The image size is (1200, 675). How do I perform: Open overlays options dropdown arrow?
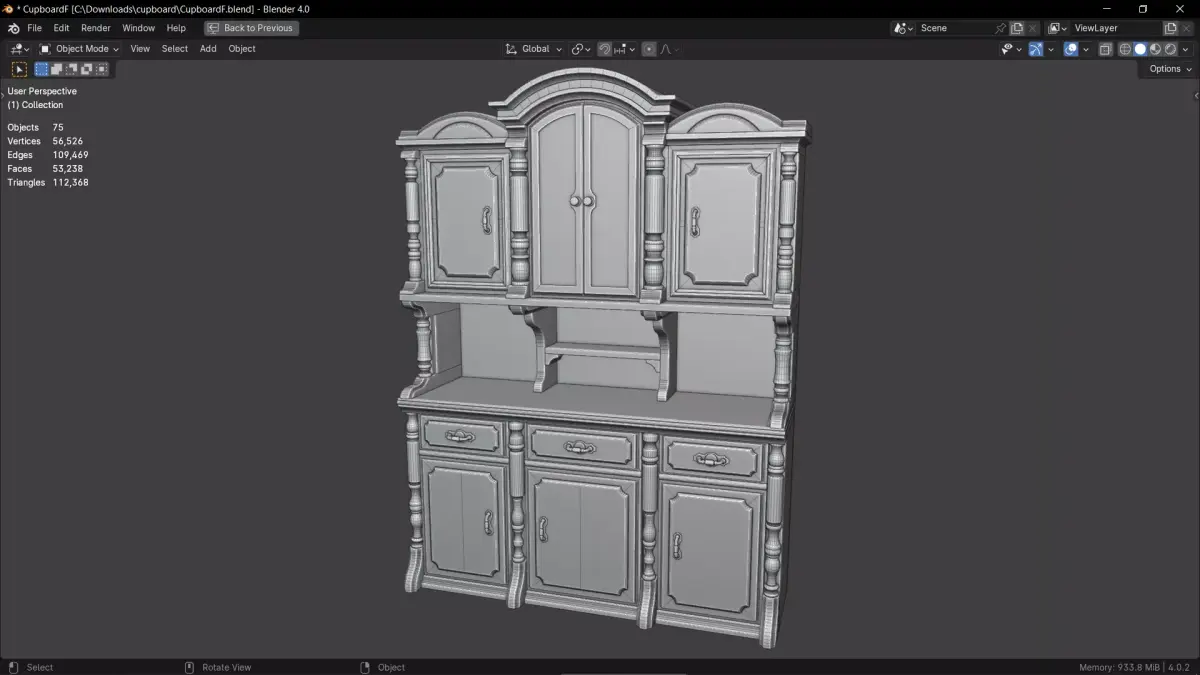pos(1086,48)
